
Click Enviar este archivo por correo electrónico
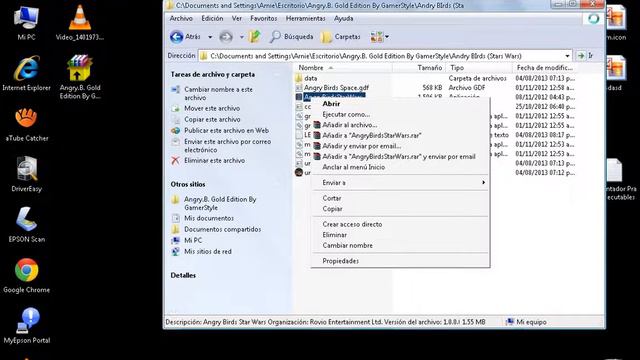coord(227,146)
